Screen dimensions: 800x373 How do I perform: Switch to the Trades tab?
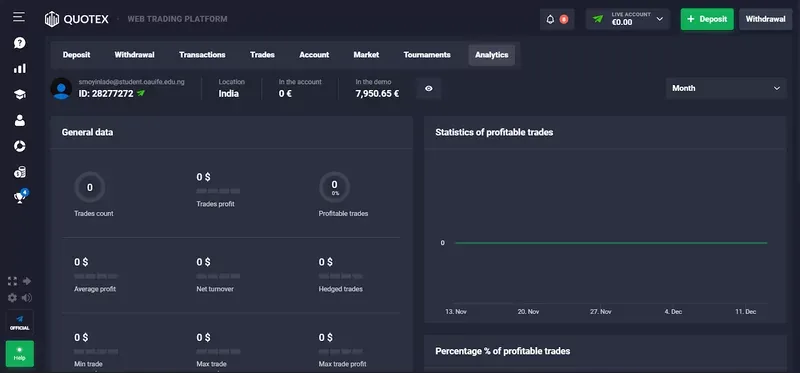[x=262, y=55]
